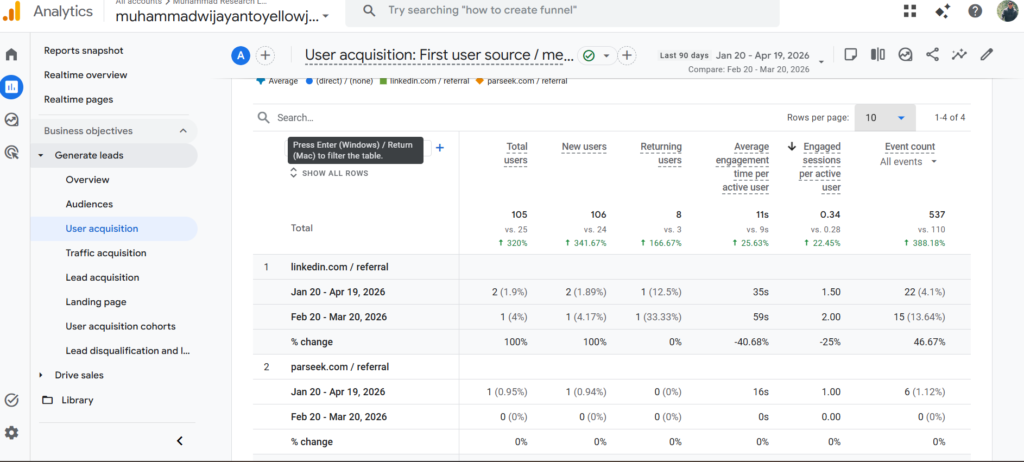This screenshot has width=1024, height=462.
Task: Sort by Average engagement time column
Action: pos(743,167)
